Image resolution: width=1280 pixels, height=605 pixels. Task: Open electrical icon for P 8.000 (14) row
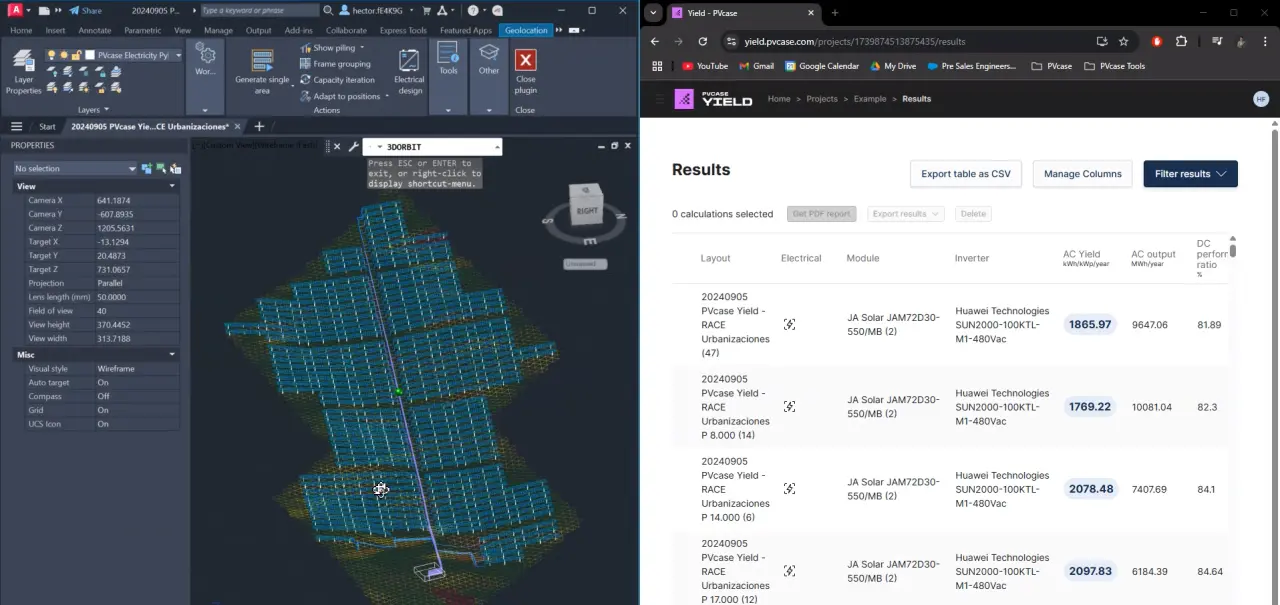point(789,407)
